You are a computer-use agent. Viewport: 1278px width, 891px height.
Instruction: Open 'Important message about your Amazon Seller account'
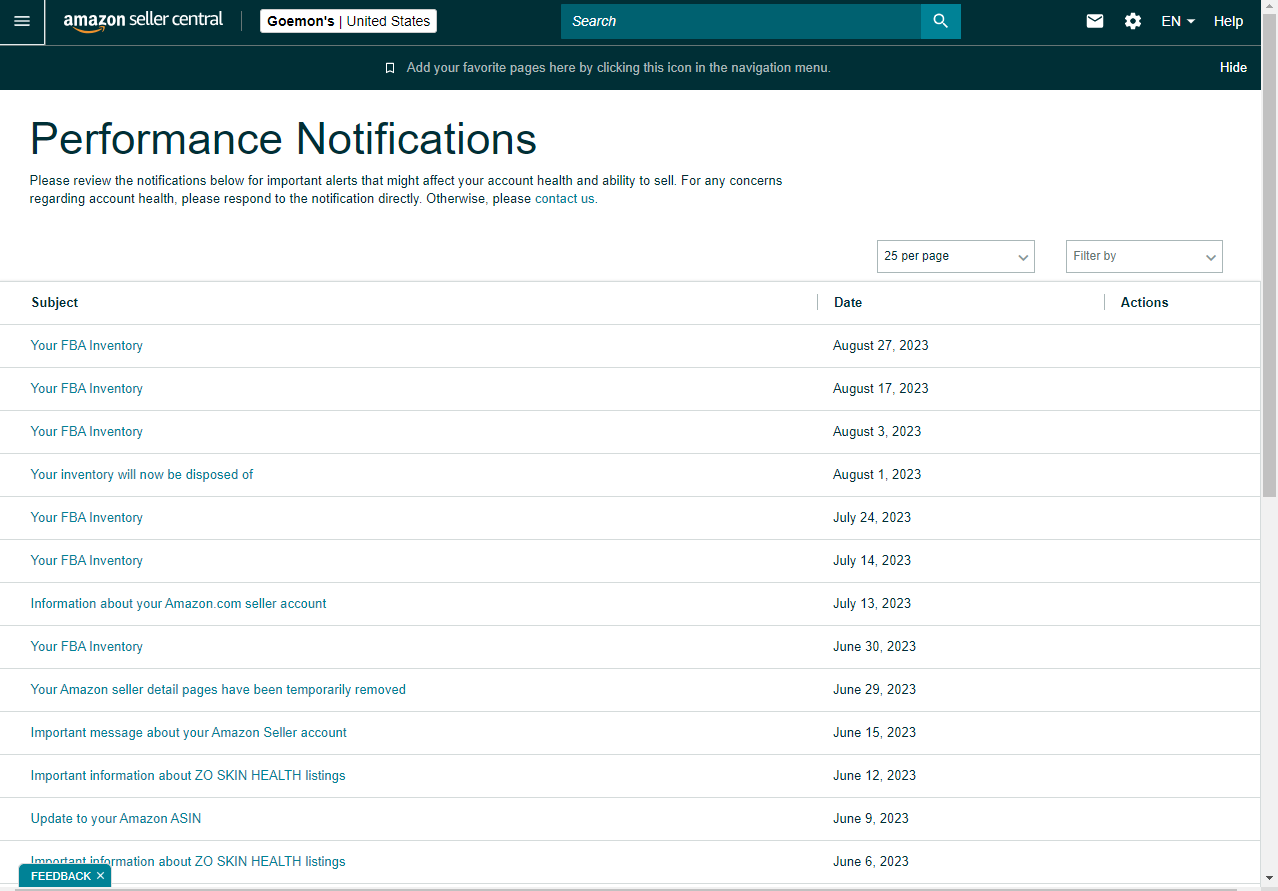point(189,733)
